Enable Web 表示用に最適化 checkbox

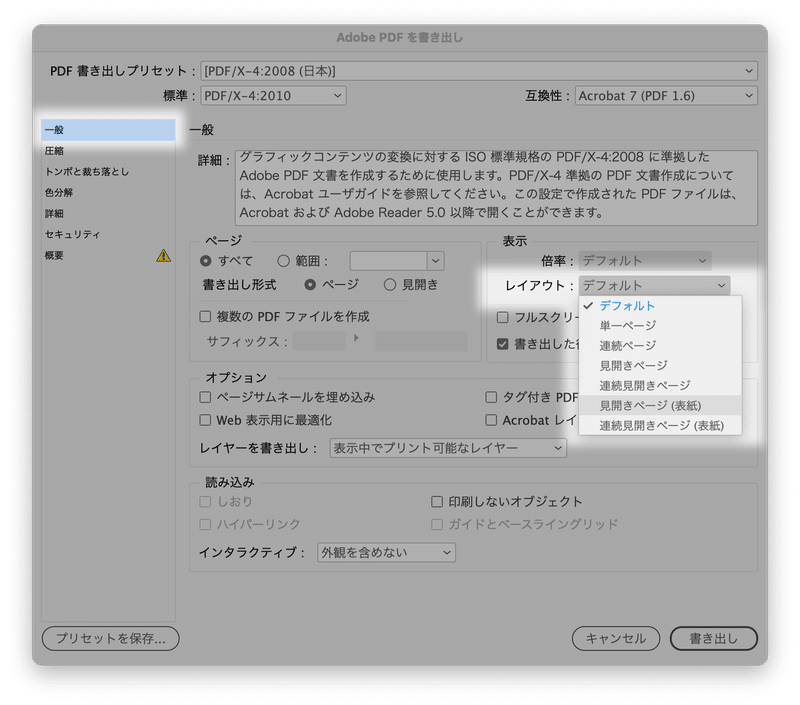point(205,420)
